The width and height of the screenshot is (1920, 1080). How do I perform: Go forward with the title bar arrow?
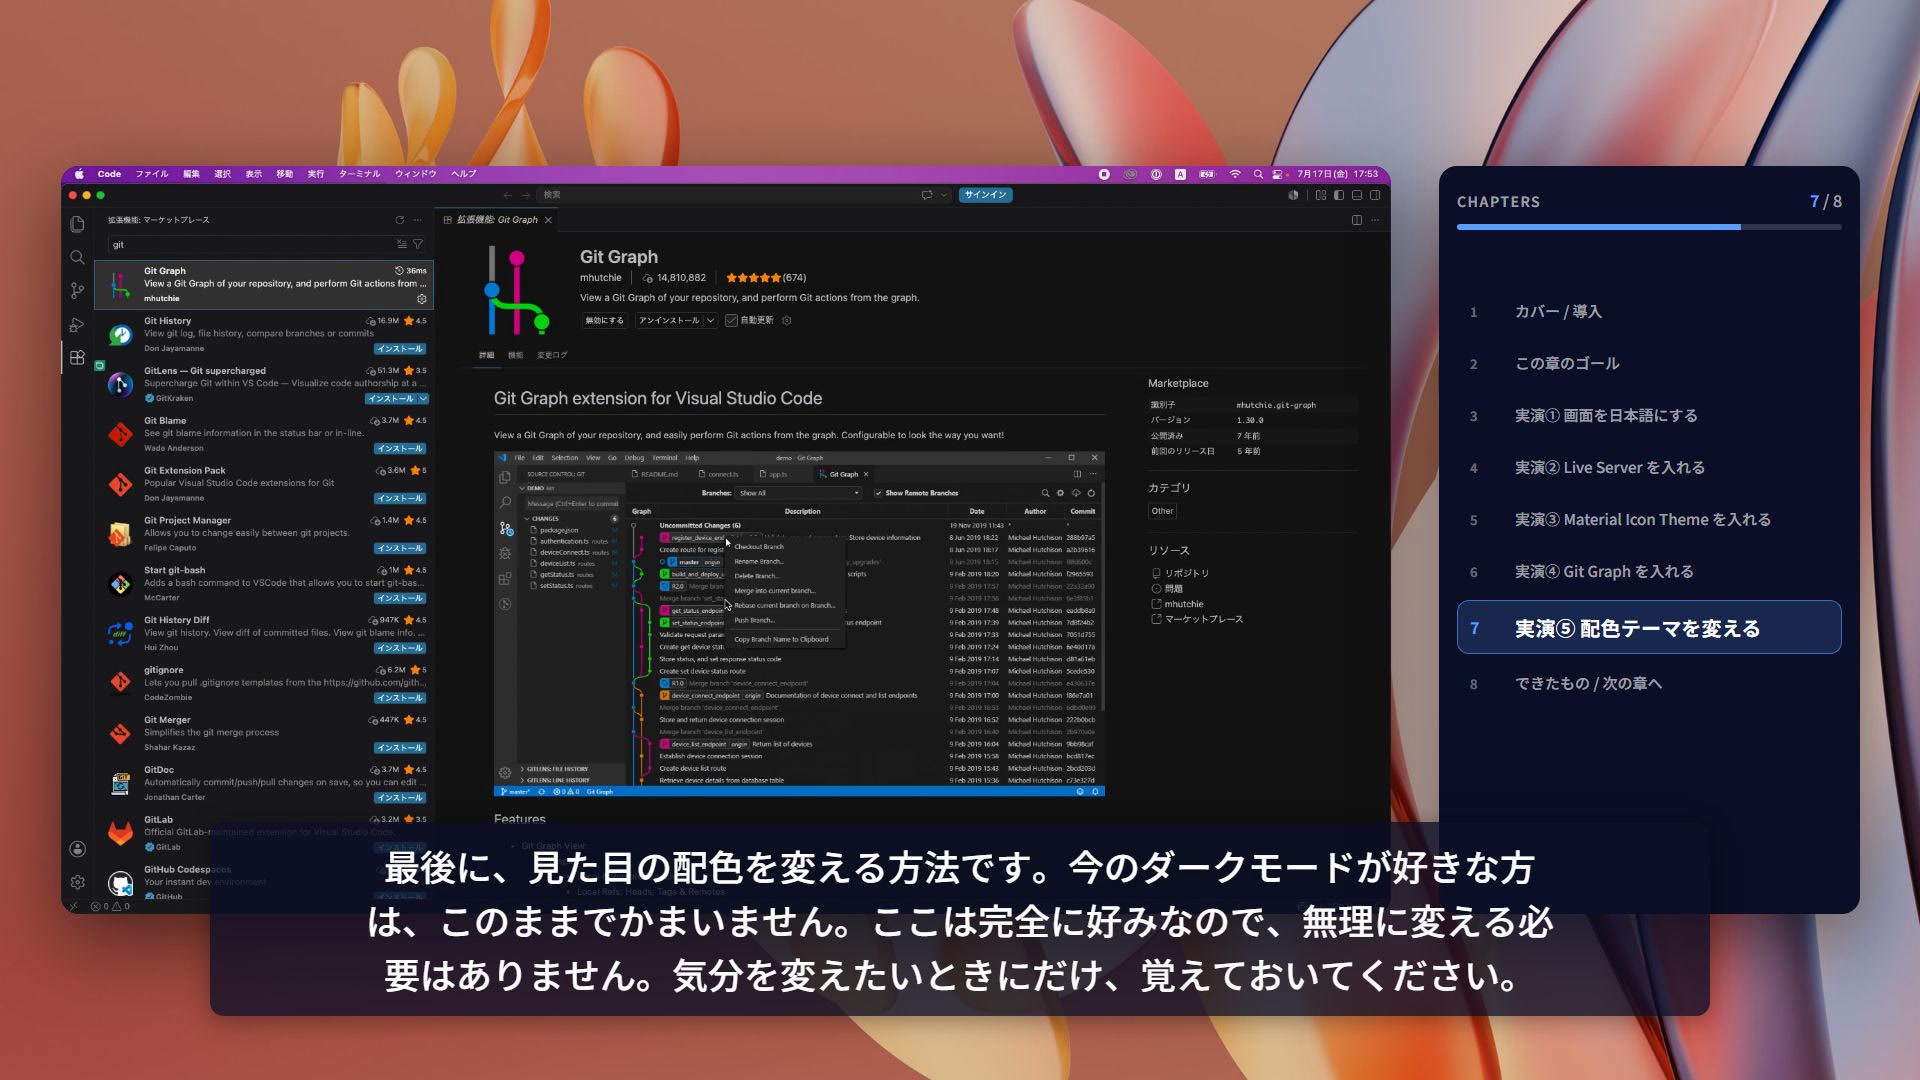point(525,195)
